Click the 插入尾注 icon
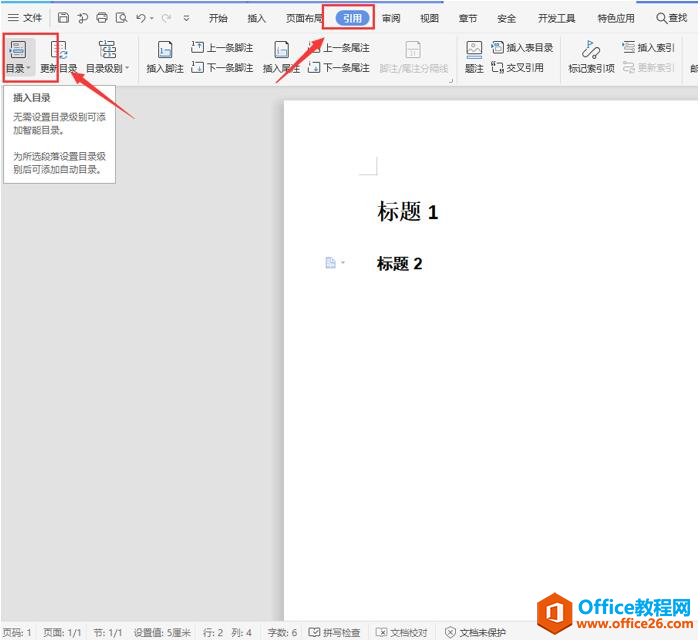This screenshot has height=641, width=700. point(281,50)
